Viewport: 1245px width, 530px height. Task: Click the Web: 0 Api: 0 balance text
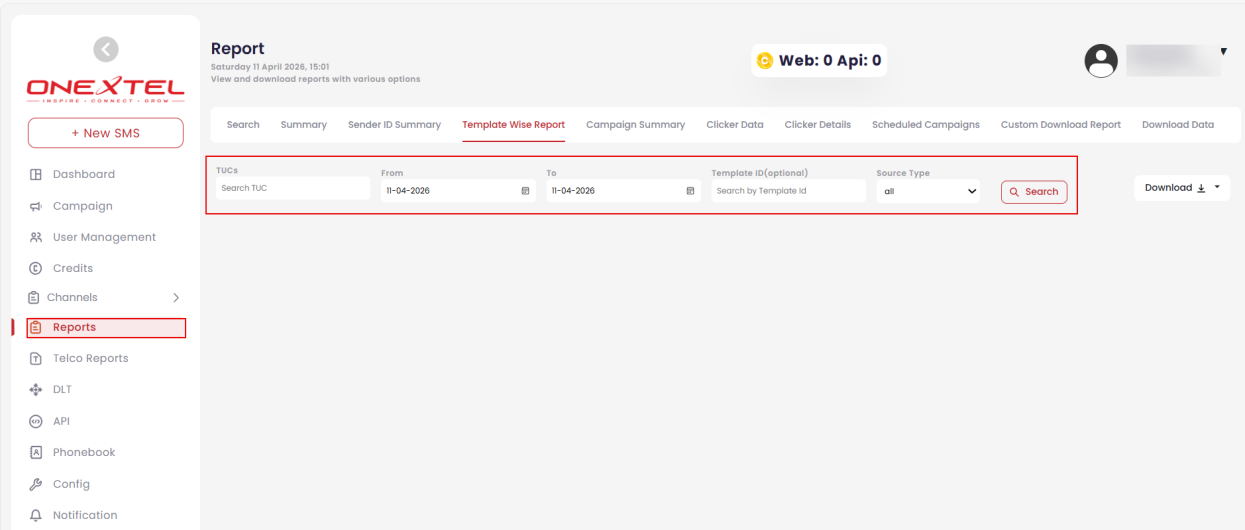tap(830, 61)
